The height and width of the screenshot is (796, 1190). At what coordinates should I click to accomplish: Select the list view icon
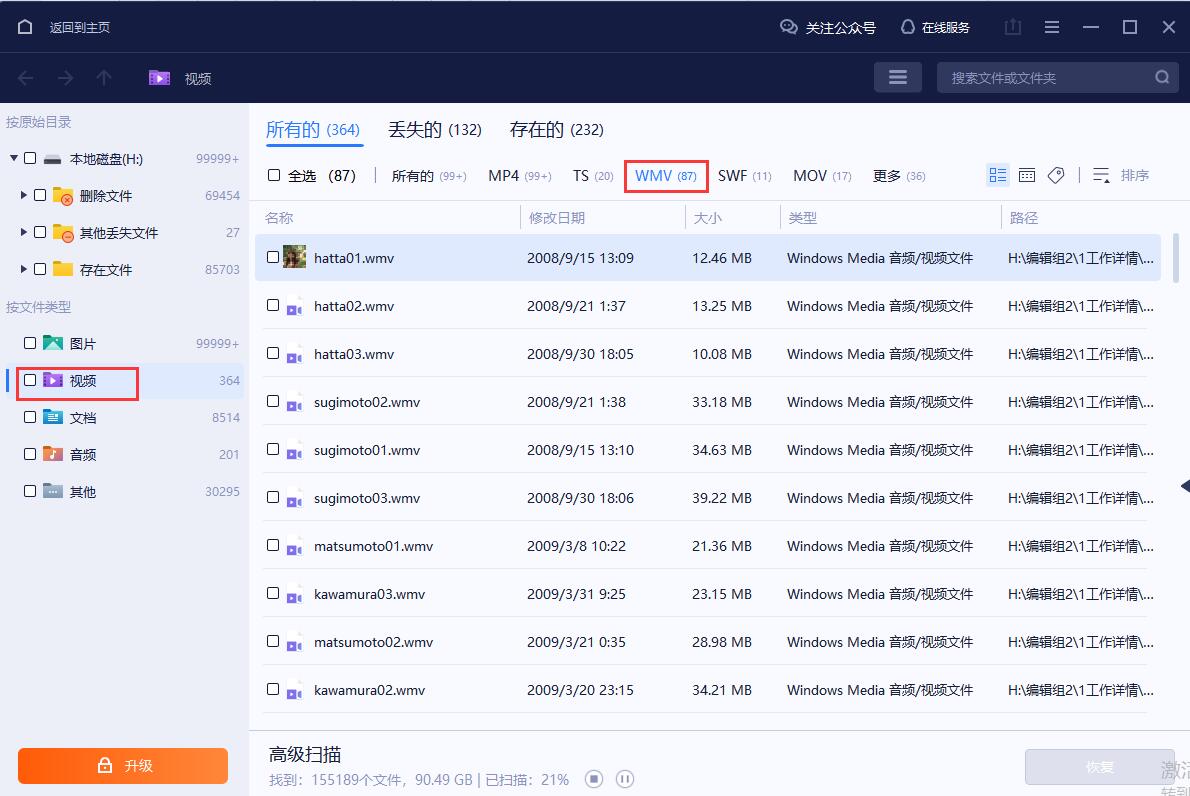point(1027,174)
